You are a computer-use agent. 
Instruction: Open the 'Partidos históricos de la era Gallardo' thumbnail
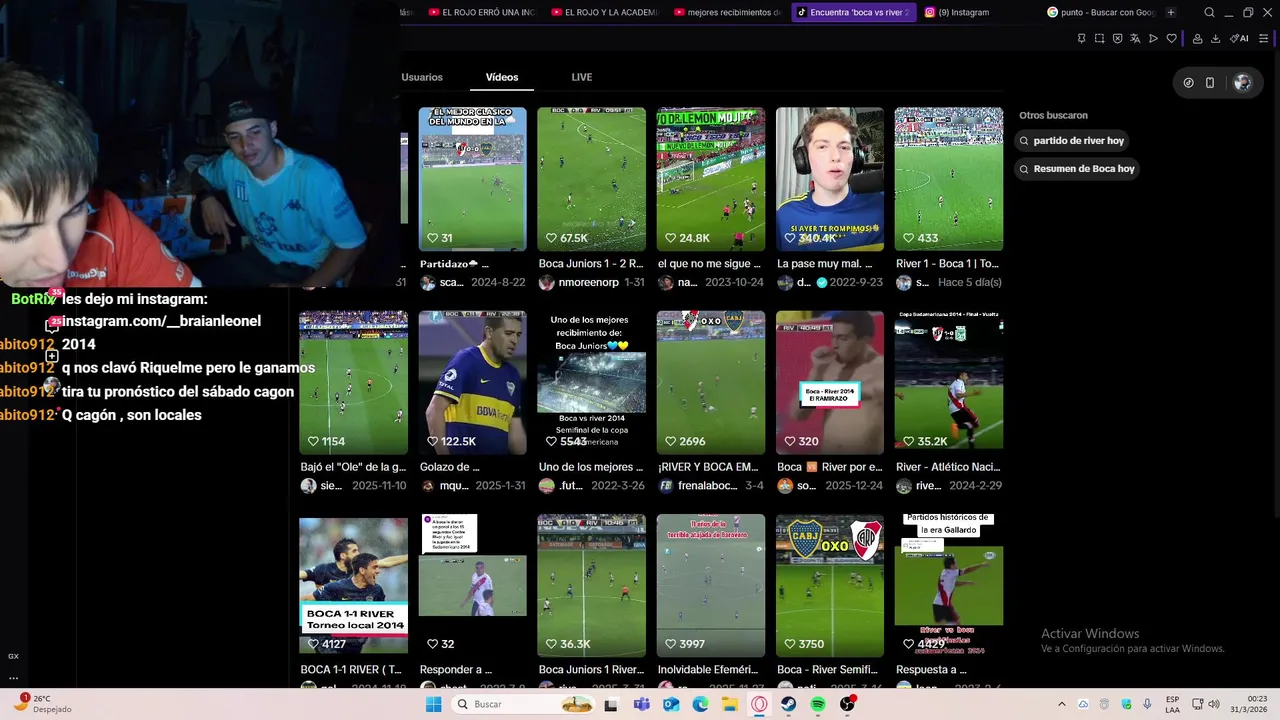pos(948,585)
